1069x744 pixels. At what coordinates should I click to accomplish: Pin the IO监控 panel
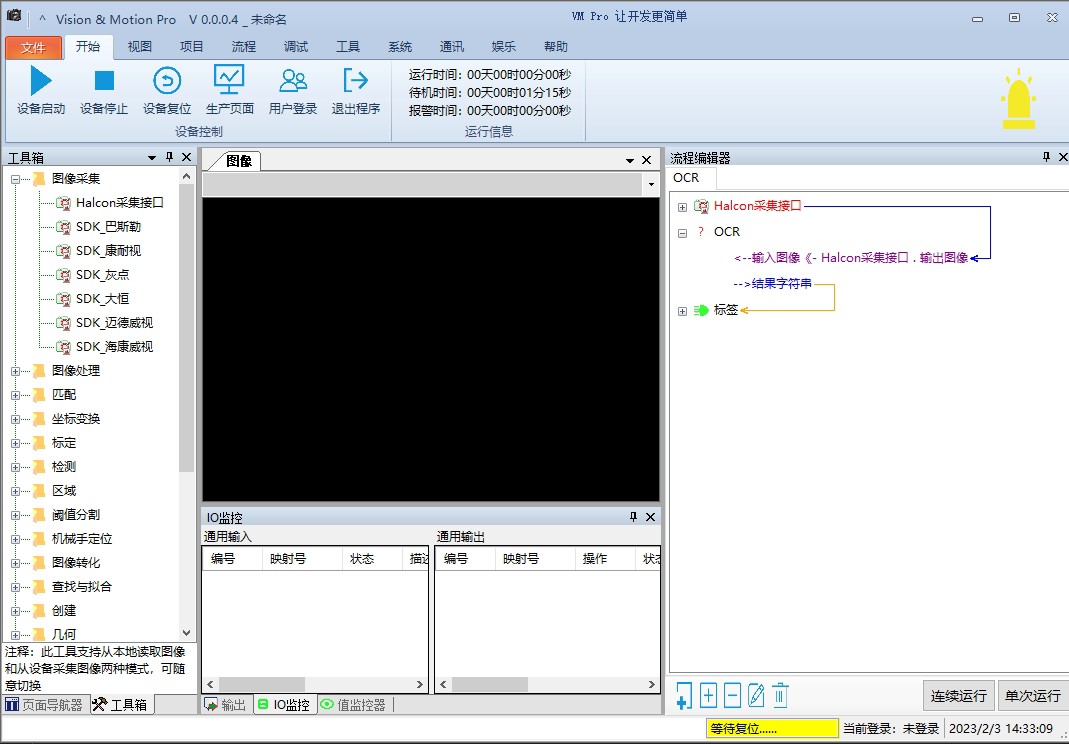[x=633, y=517]
